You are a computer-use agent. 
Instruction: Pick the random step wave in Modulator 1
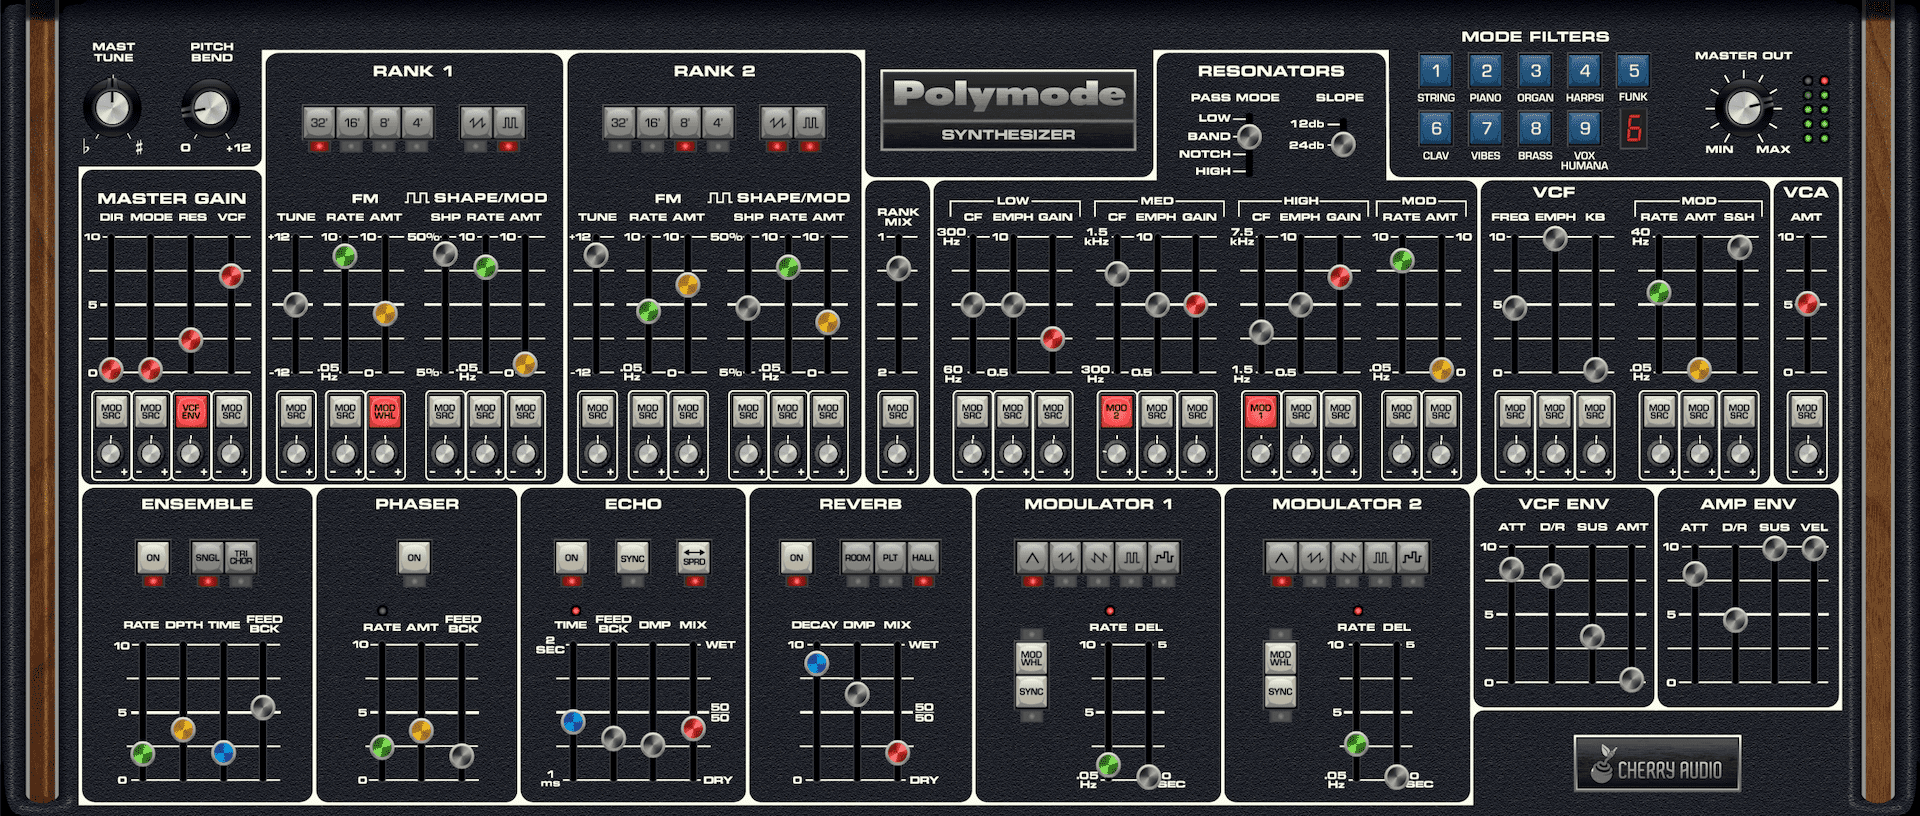1164,558
